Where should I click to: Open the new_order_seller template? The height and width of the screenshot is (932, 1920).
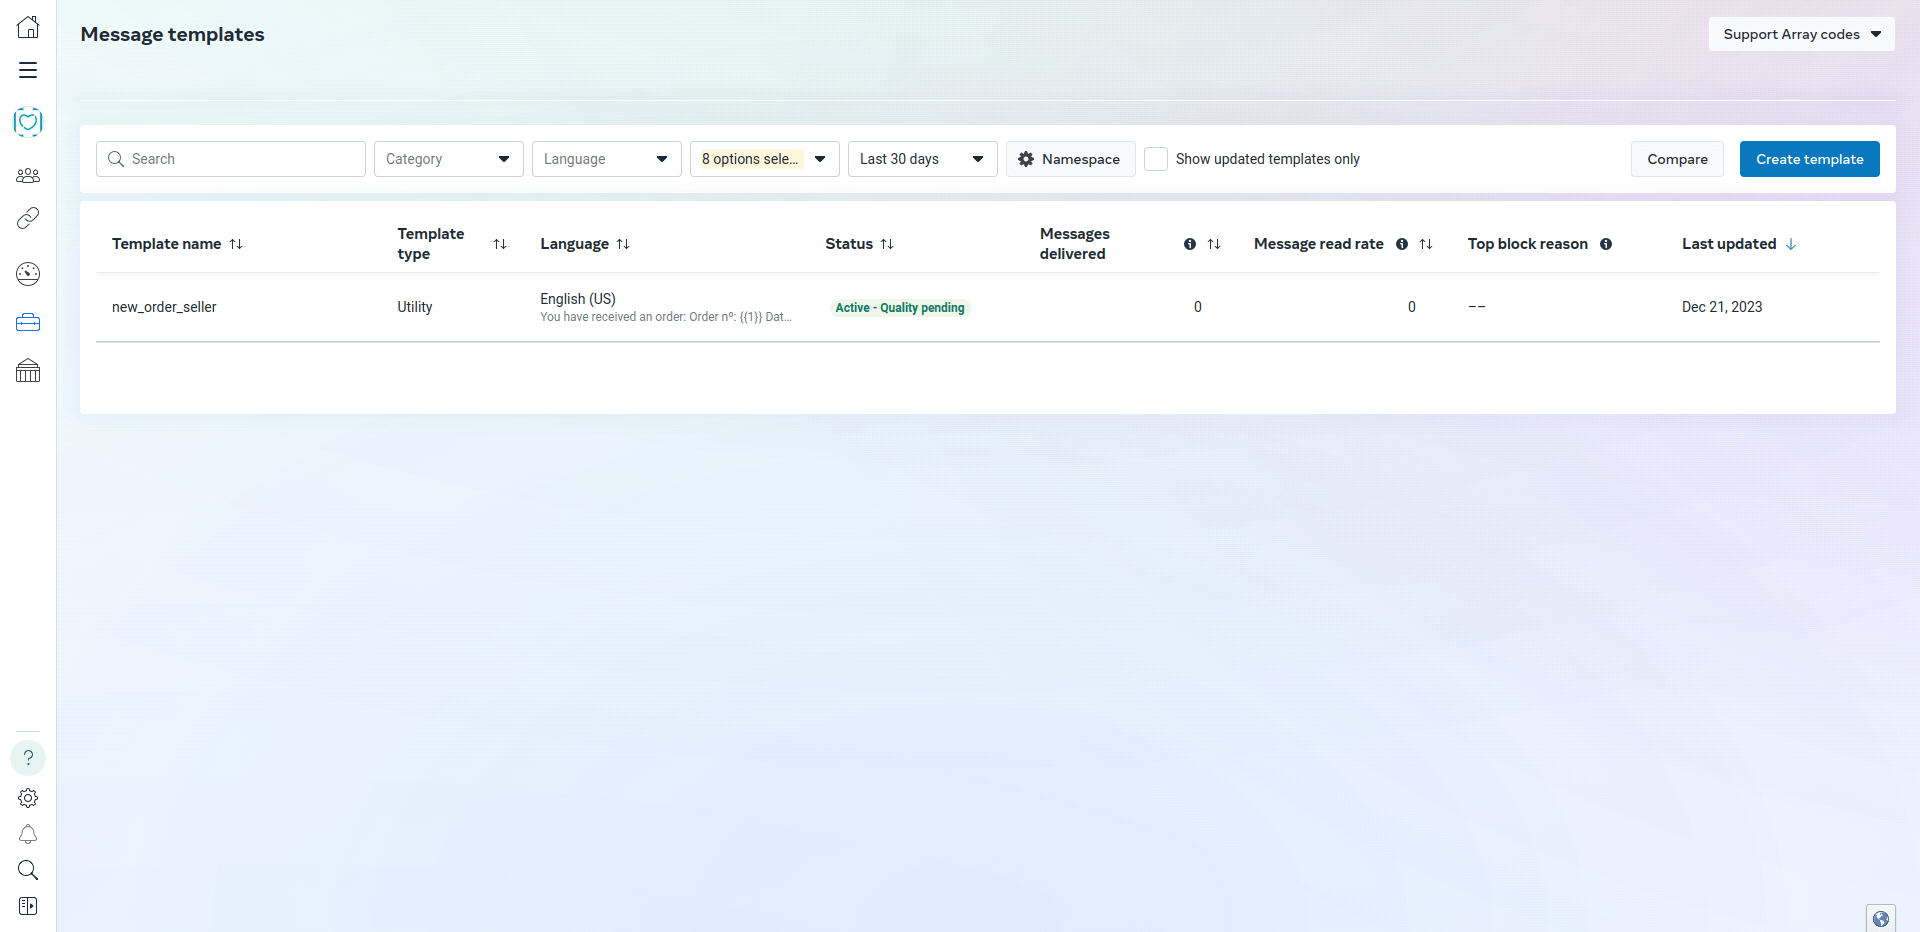coord(164,307)
